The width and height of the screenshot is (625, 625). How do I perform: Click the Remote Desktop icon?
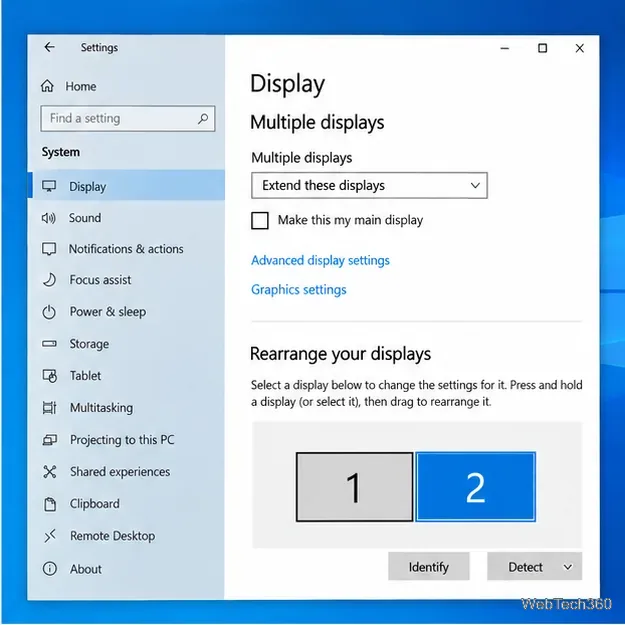tap(50, 536)
